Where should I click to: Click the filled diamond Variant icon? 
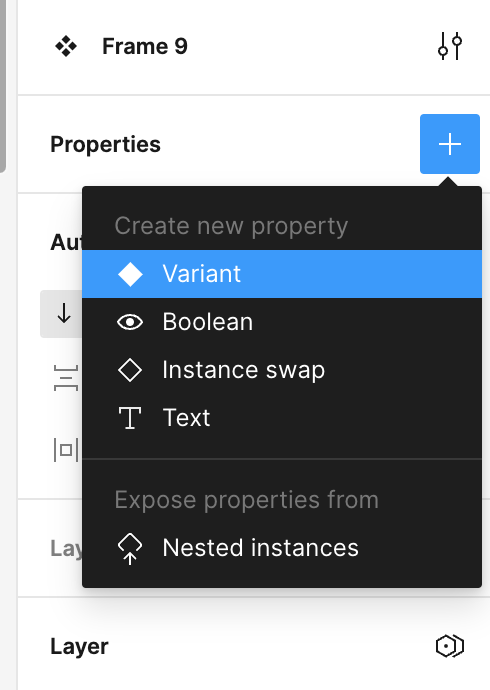pyautogui.click(x=130, y=274)
